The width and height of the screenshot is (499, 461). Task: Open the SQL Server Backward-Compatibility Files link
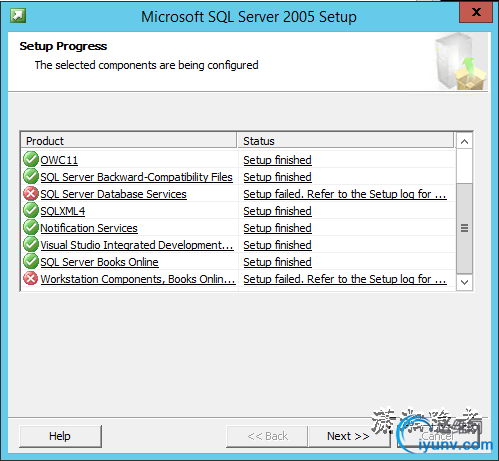click(x=136, y=177)
